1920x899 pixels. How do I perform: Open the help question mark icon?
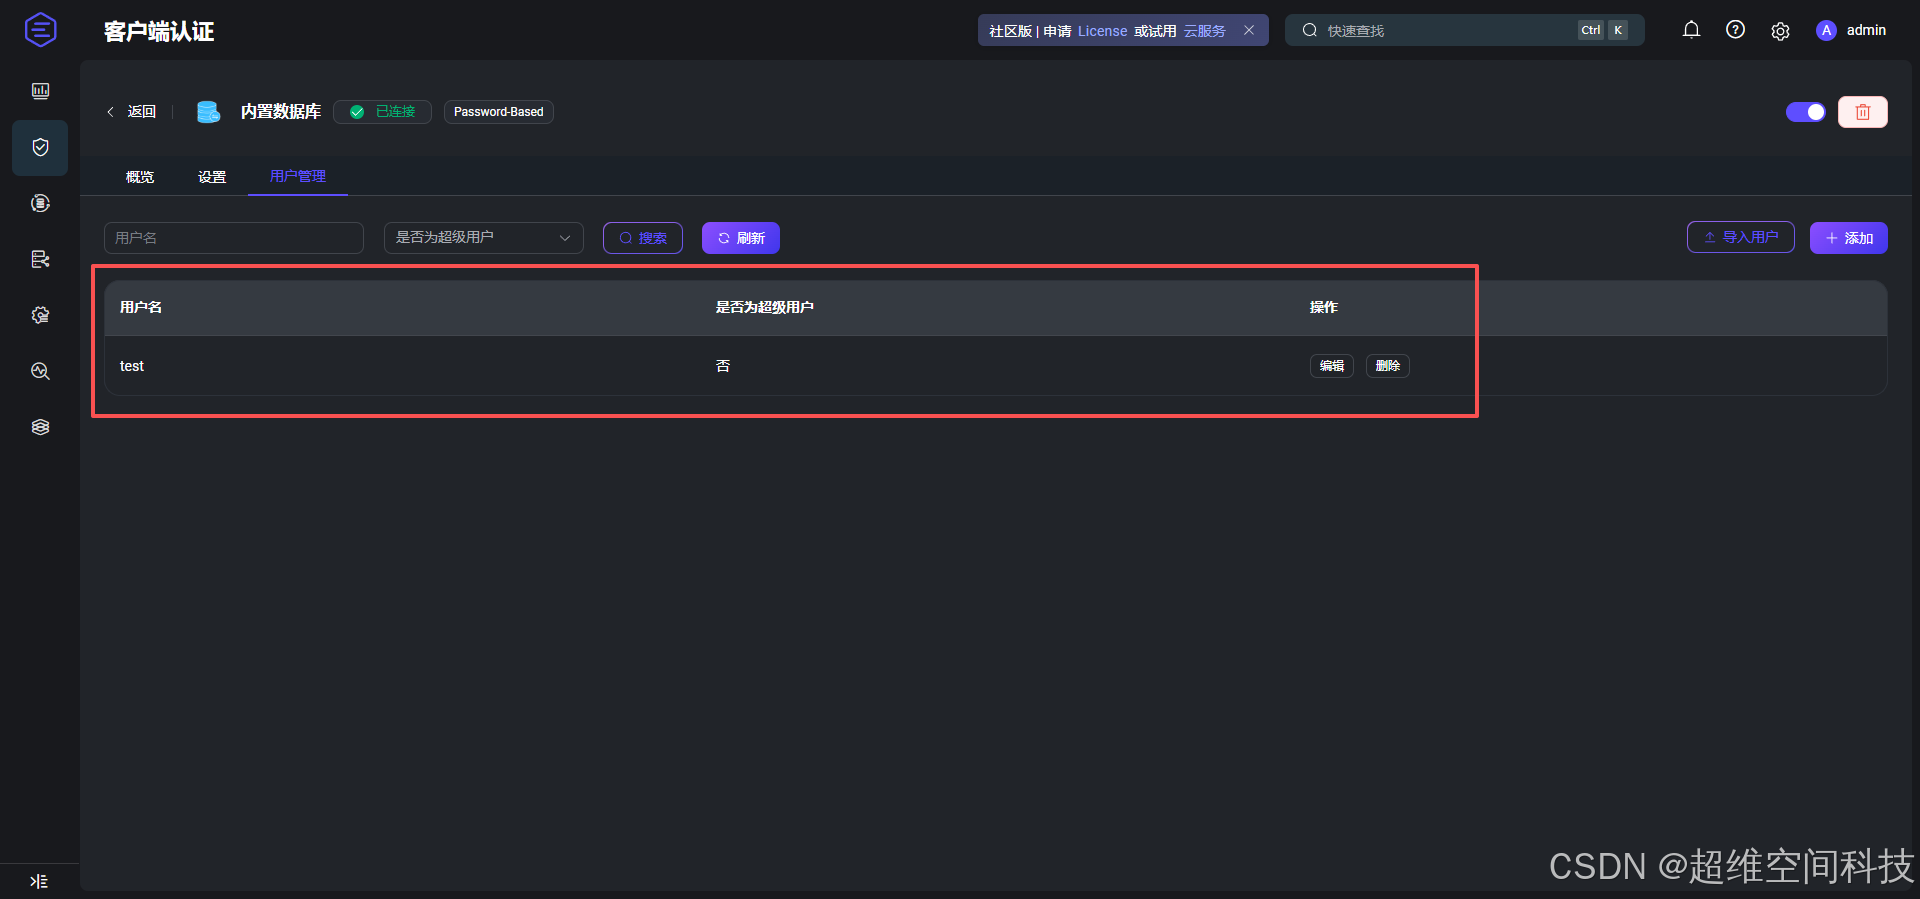(x=1736, y=30)
